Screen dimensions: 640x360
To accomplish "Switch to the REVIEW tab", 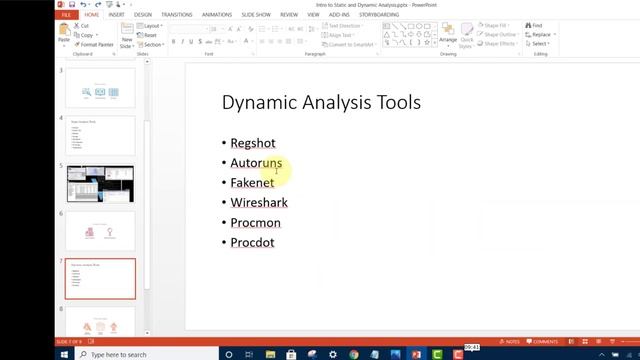I will tap(289, 15).
